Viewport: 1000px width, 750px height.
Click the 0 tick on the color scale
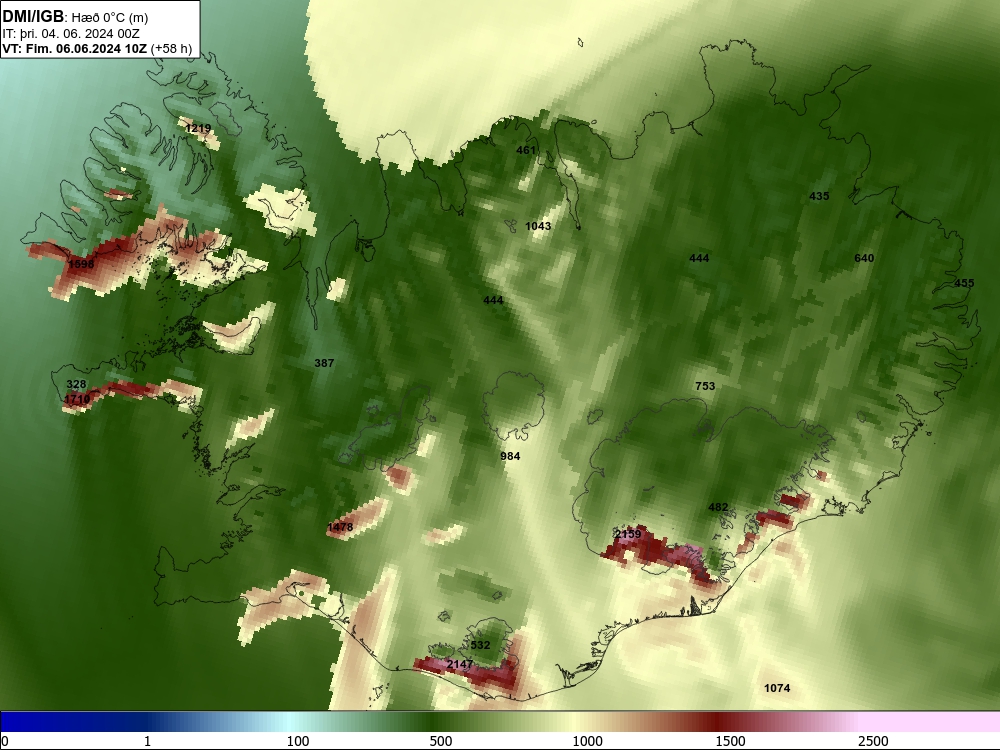pos(6,740)
